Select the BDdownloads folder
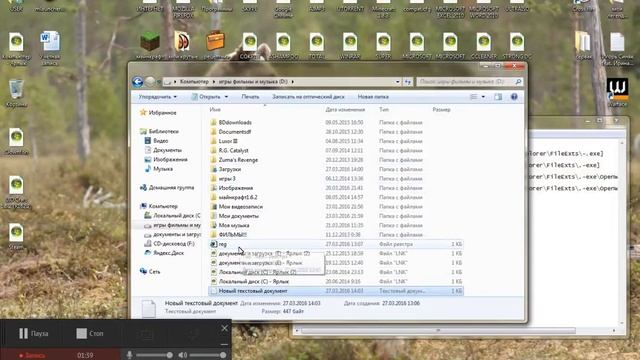This screenshot has height=360, width=640. (235, 122)
